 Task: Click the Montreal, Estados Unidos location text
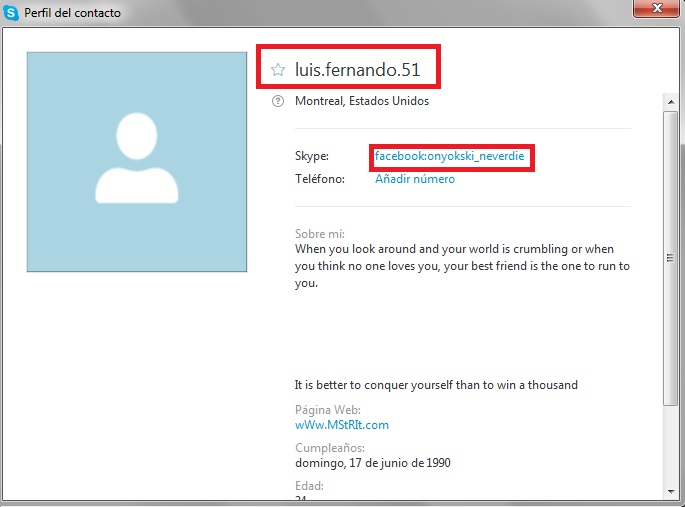pyautogui.click(x=362, y=101)
